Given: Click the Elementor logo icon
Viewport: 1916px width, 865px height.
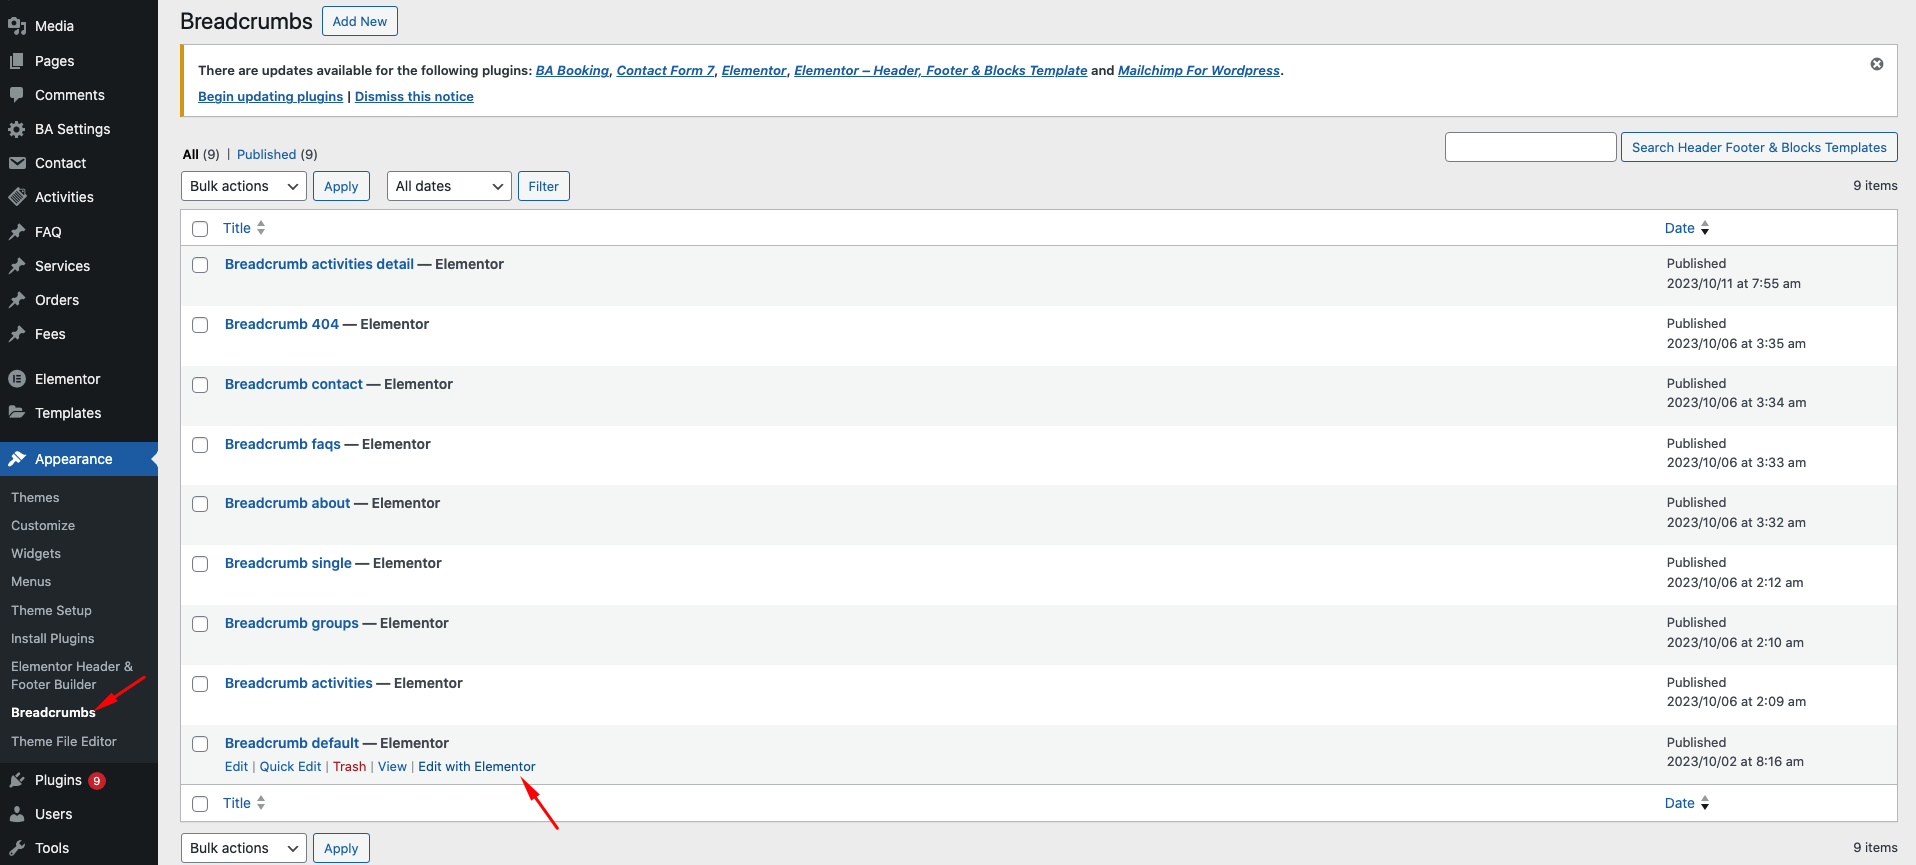Looking at the screenshot, I should coord(17,379).
